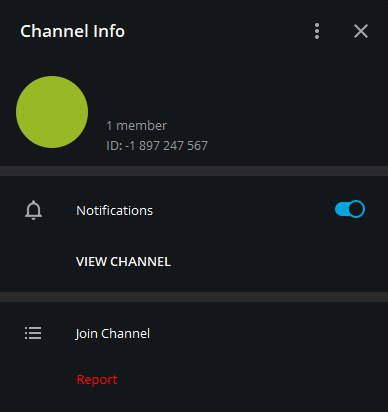Click the '1 member' count text
Viewport: 388px width, 412px height.
point(136,126)
